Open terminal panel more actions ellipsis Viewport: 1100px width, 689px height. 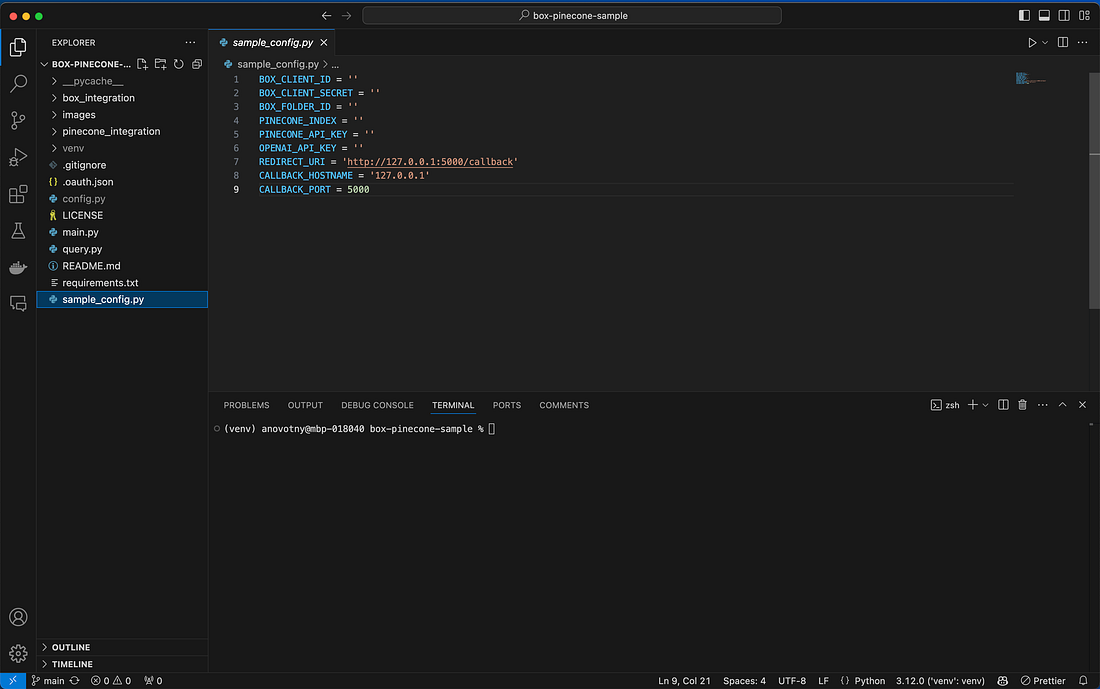1042,405
